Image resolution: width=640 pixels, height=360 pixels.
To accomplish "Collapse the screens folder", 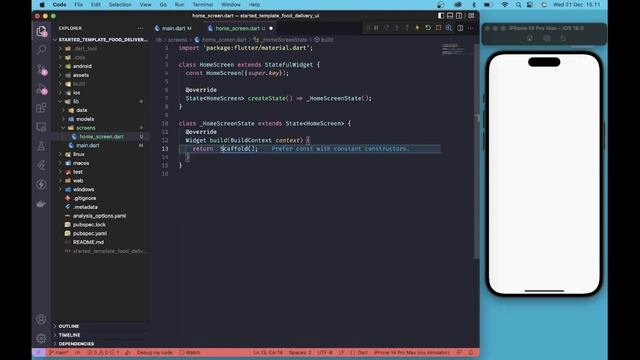I will tap(100, 128).
